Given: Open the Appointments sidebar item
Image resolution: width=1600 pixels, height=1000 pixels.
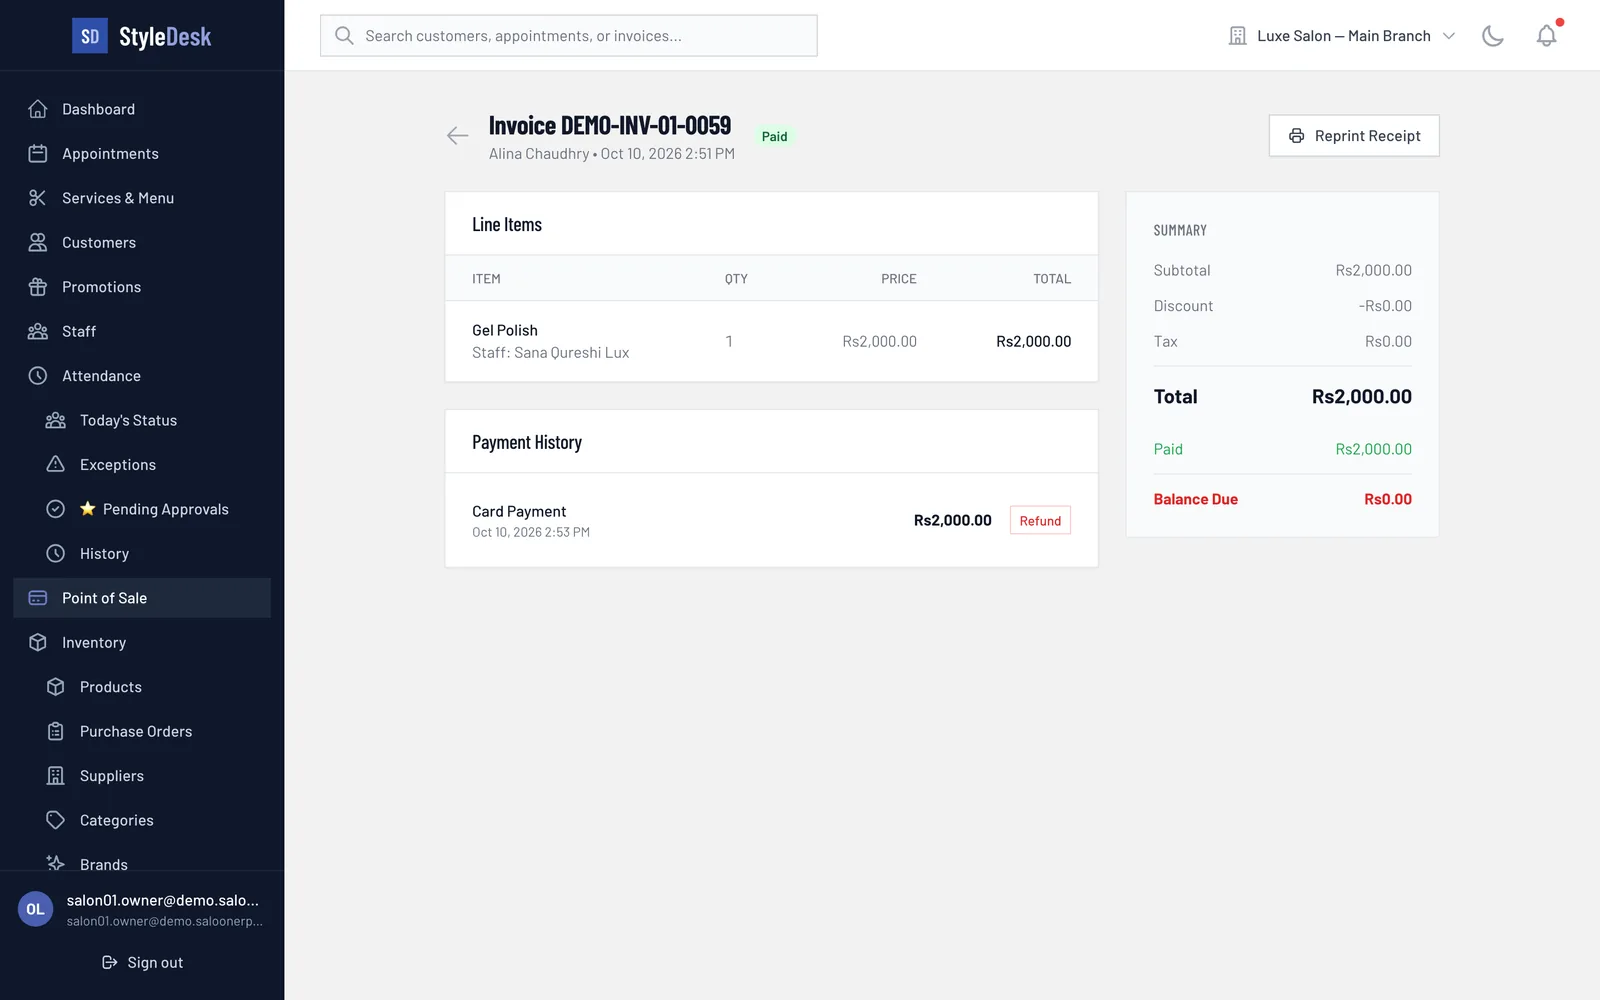Looking at the screenshot, I should point(142,153).
